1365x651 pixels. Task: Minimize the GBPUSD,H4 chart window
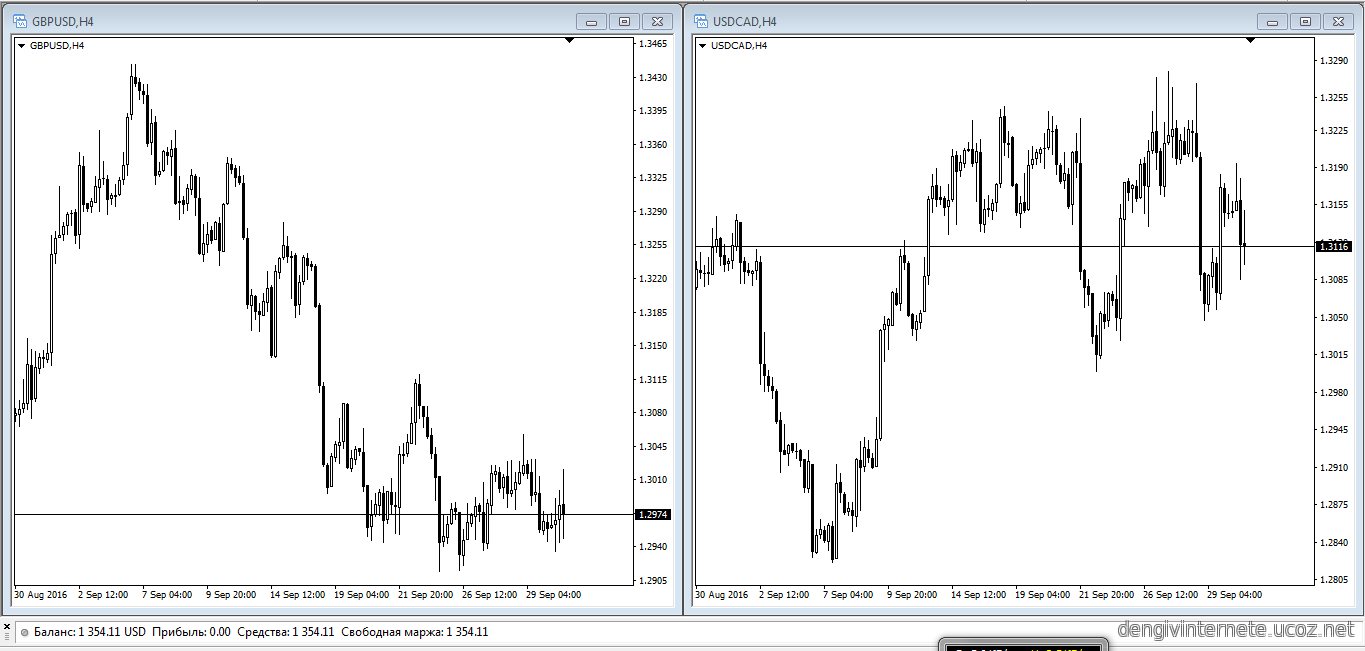pos(592,21)
